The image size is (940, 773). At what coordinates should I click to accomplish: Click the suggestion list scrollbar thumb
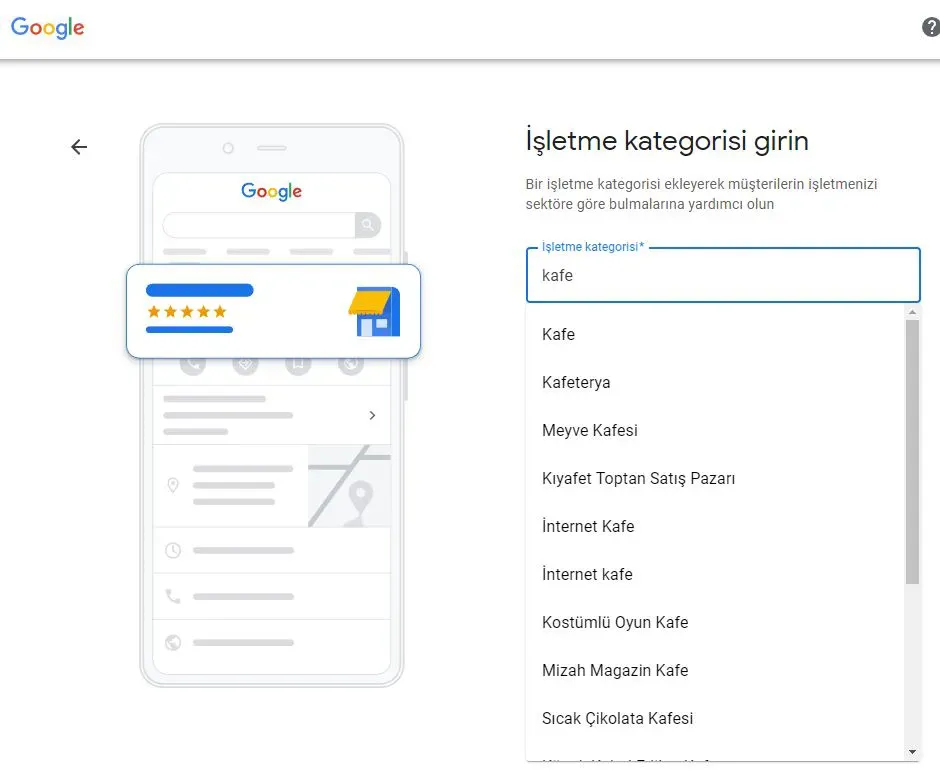click(x=912, y=452)
